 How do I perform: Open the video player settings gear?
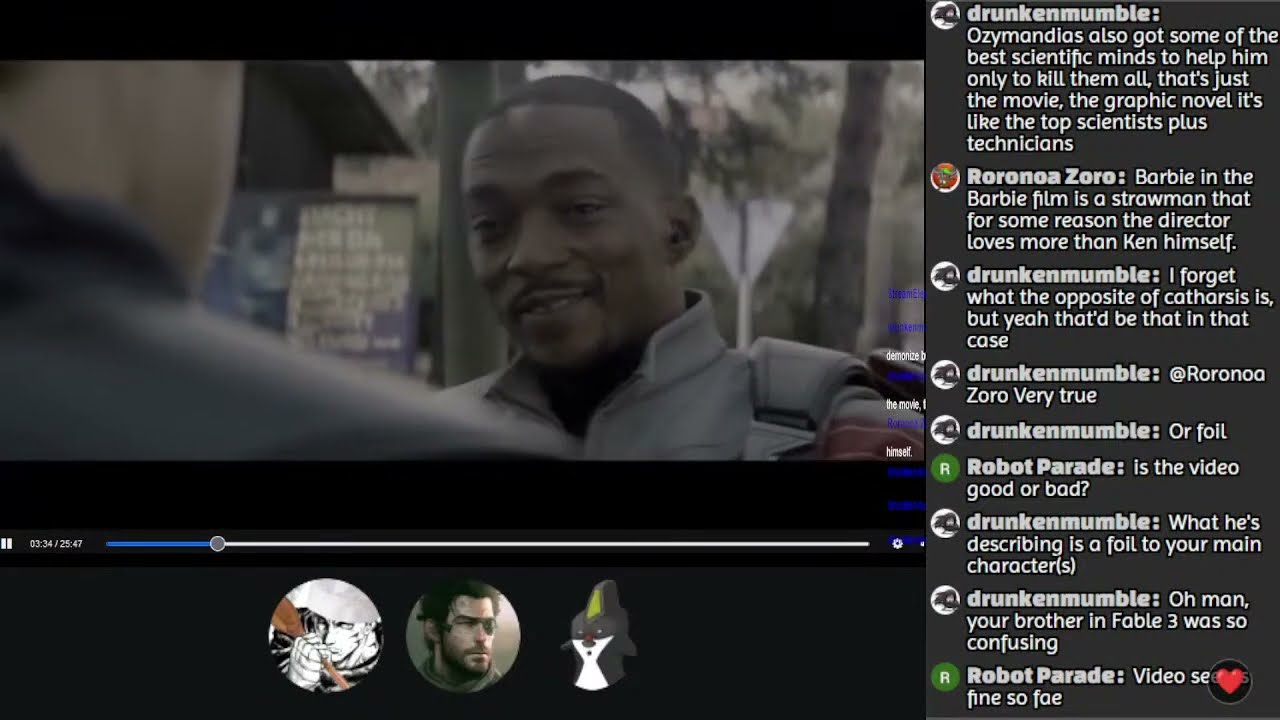point(897,544)
